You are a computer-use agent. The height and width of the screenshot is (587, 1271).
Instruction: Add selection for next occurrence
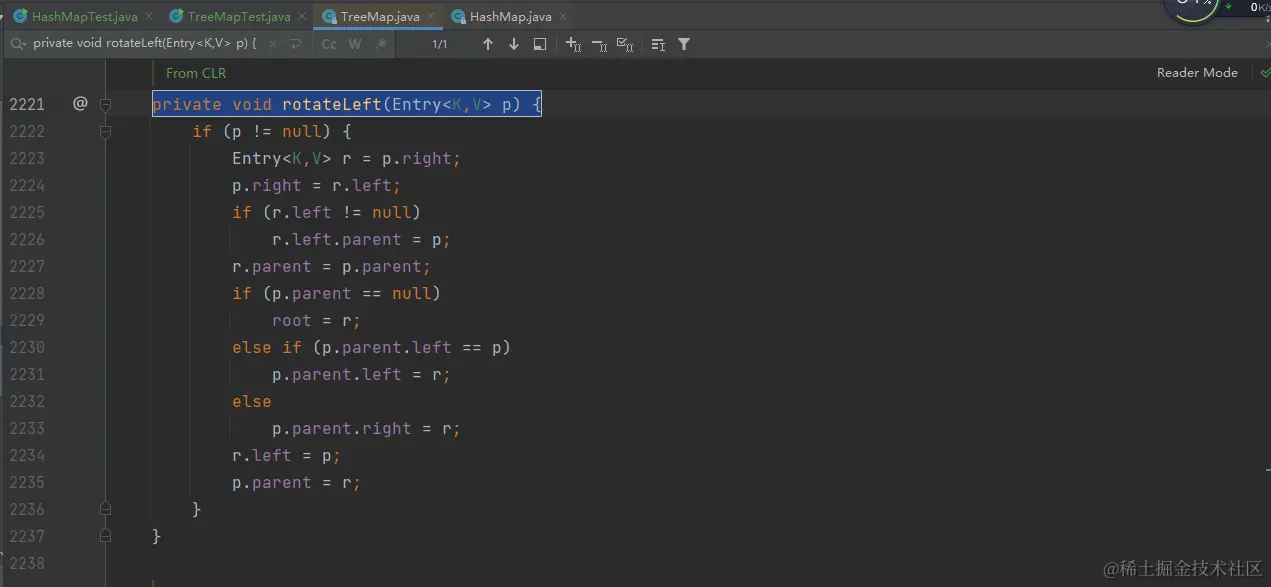click(573, 44)
